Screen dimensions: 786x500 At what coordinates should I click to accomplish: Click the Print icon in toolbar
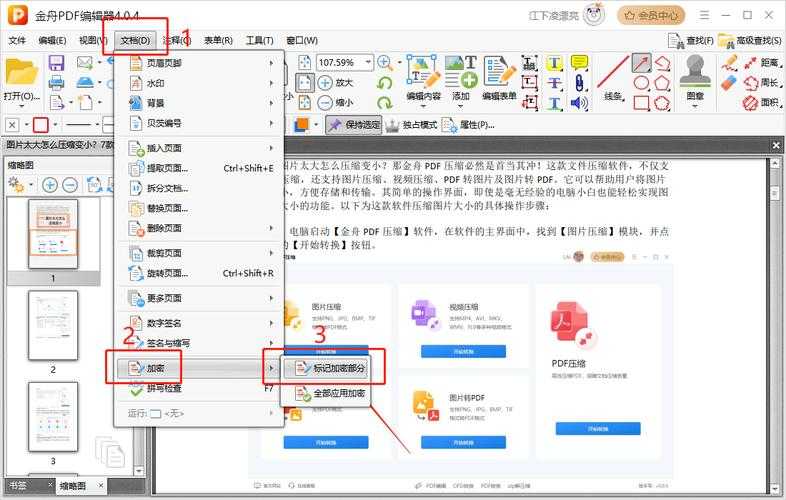pos(56,82)
